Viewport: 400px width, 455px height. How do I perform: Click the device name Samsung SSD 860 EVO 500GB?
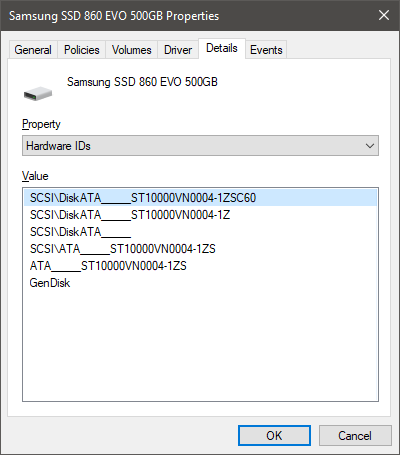coord(142,82)
